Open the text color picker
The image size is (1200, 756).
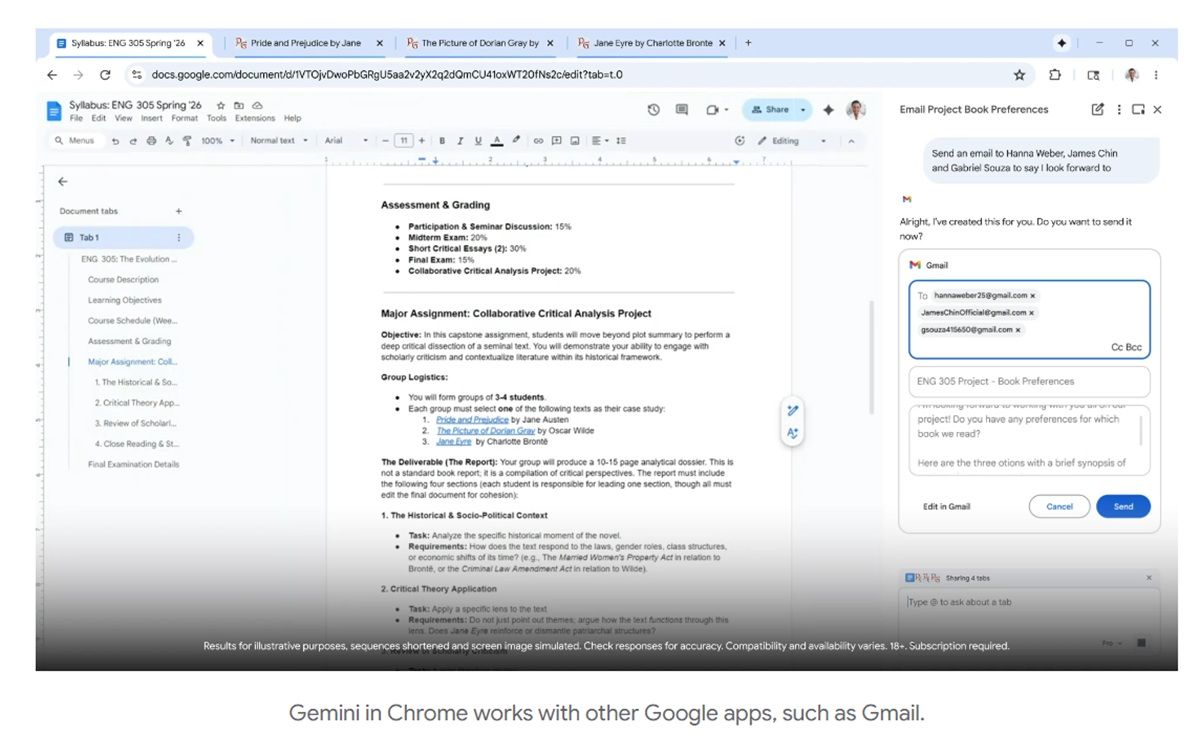click(x=497, y=141)
